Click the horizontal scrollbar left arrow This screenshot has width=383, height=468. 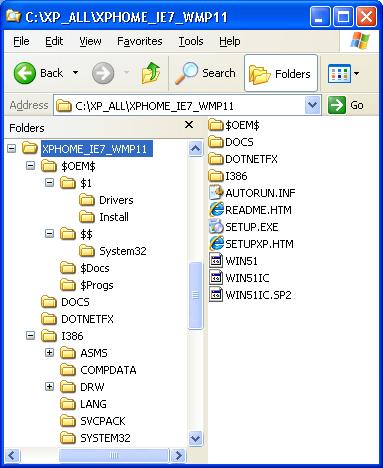click(13, 455)
